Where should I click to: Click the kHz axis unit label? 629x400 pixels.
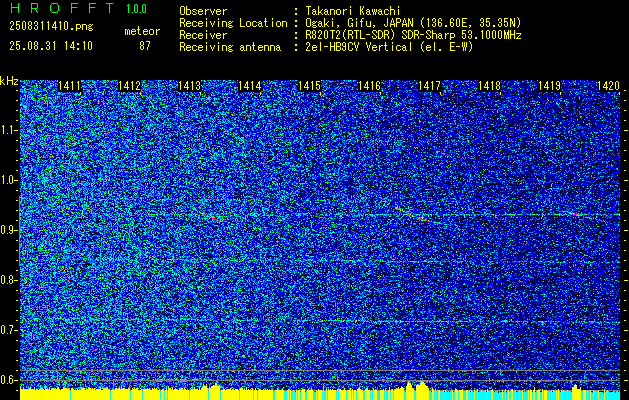coord(9,81)
